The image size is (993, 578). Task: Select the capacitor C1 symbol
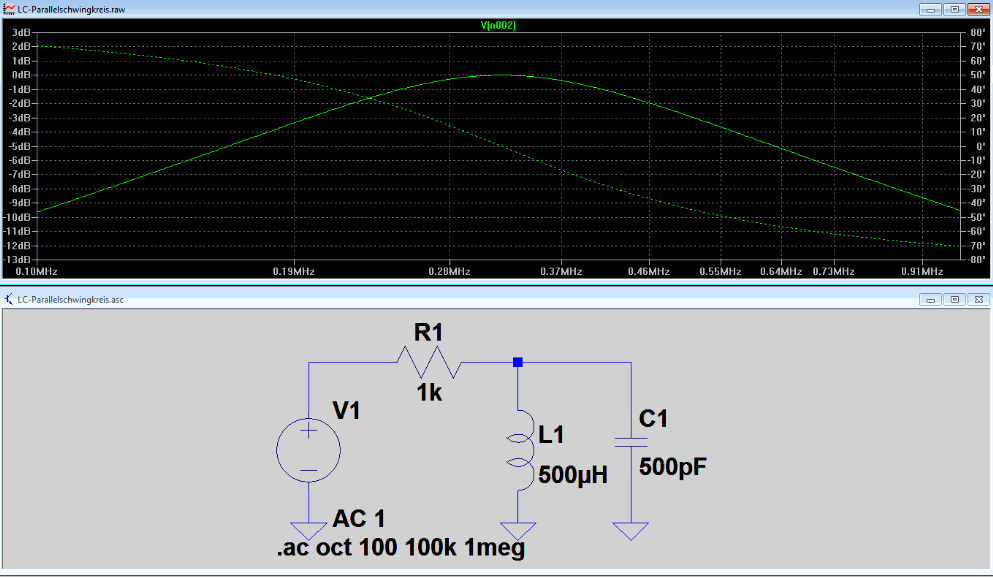(631, 442)
